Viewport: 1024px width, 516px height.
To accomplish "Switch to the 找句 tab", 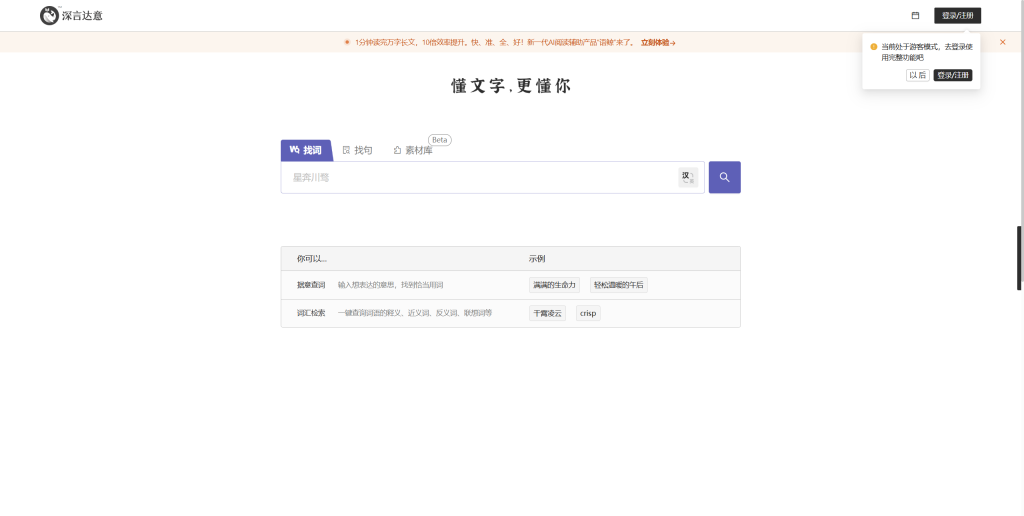I will click(x=357, y=150).
